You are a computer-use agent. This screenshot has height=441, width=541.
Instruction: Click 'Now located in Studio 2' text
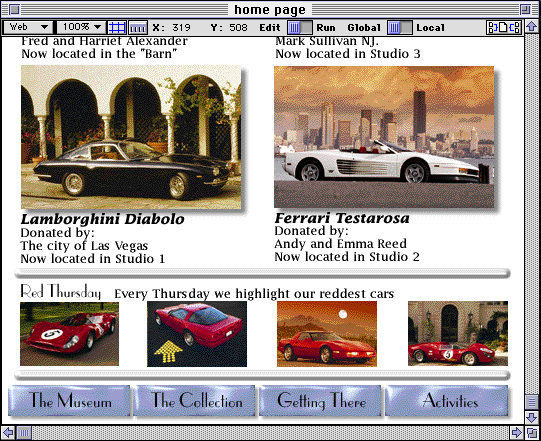[347, 257]
